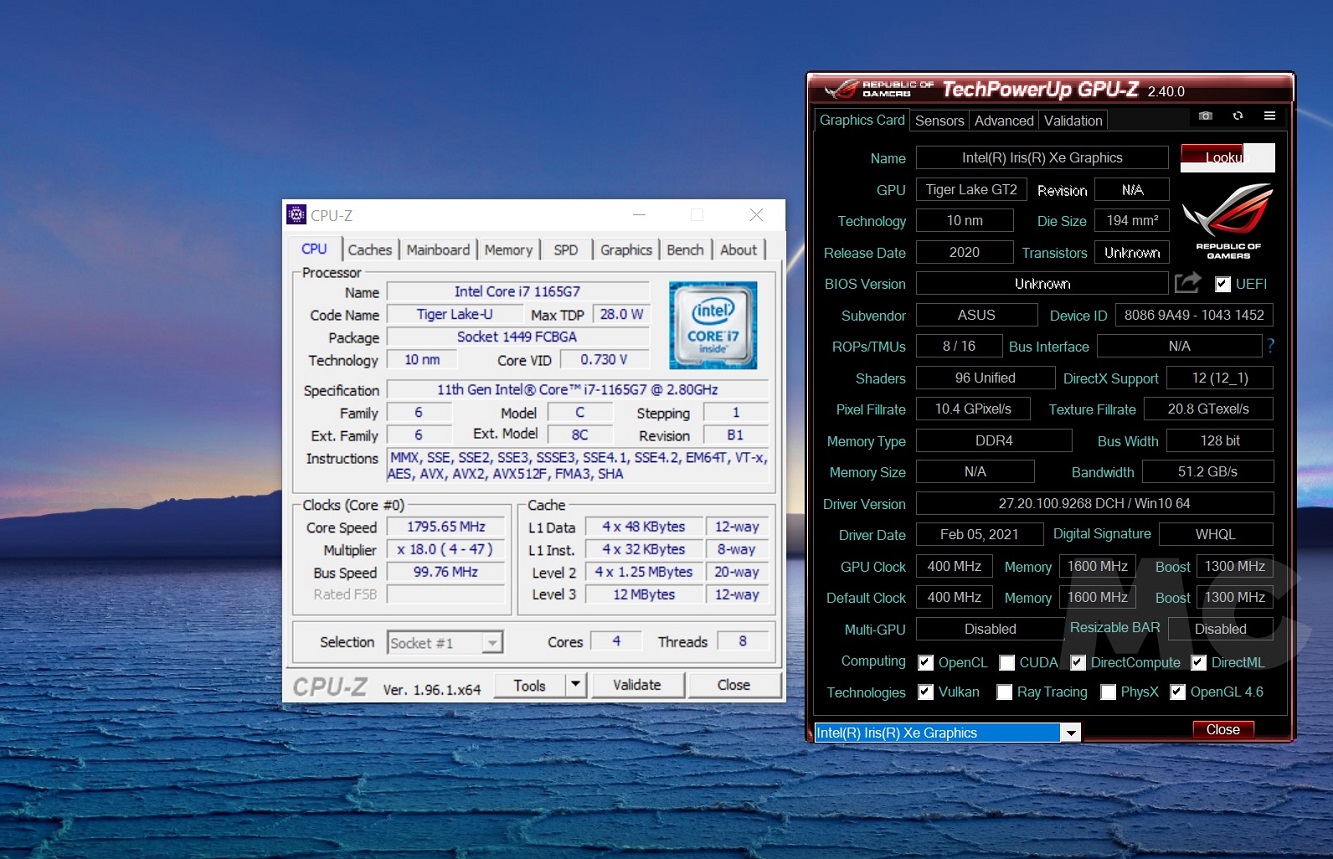1333x859 pixels.
Task: Click the Lookup button in GPU-Z
Action: tap(1227, 158)
